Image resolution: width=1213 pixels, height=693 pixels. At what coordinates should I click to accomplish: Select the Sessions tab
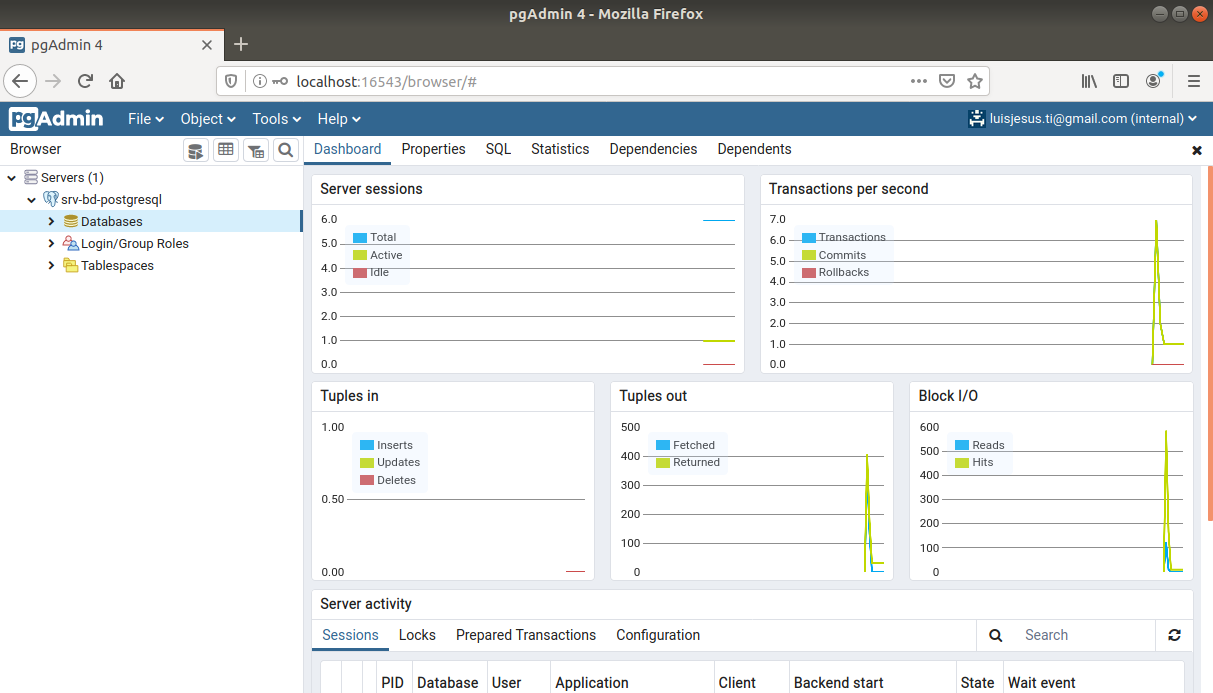pyautogui.click(x=350, y=635)
